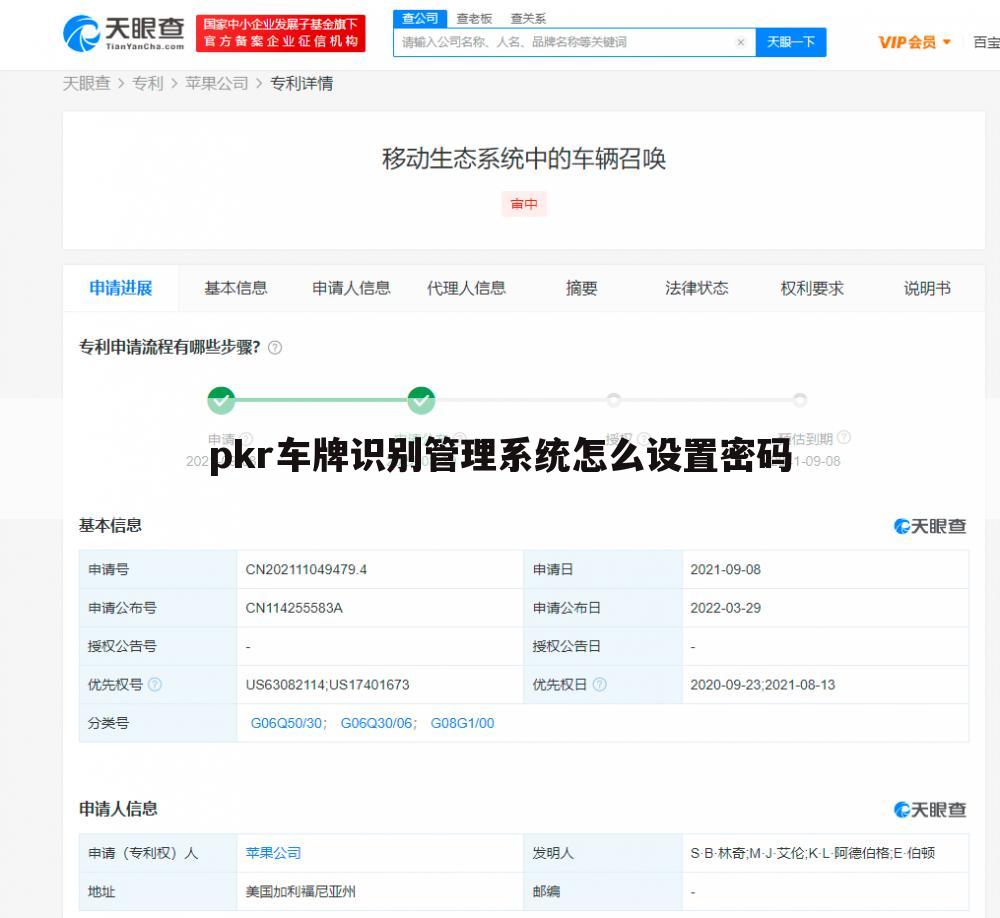Select the 查老板 search tab
Screen dimensions: 1000x918
point(474,19)
